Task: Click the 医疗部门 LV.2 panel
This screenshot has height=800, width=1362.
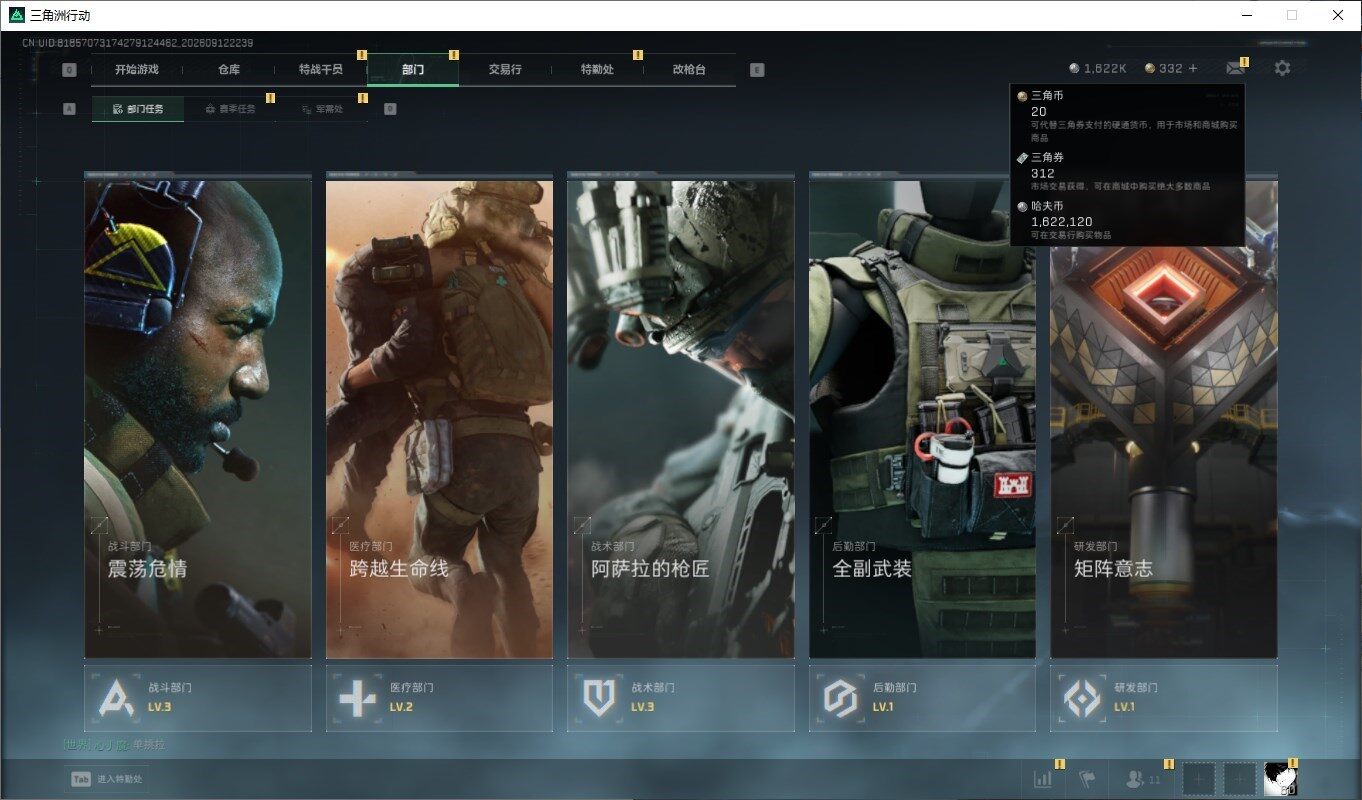Action: tap(439, 698)
